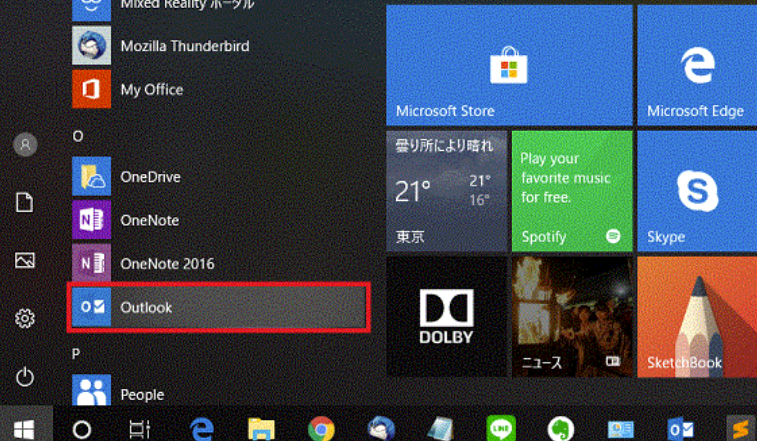This screenshot has height=441, width=757.
Task: Open Cortana search circle on taskbar
Action: tap(82, 429)
